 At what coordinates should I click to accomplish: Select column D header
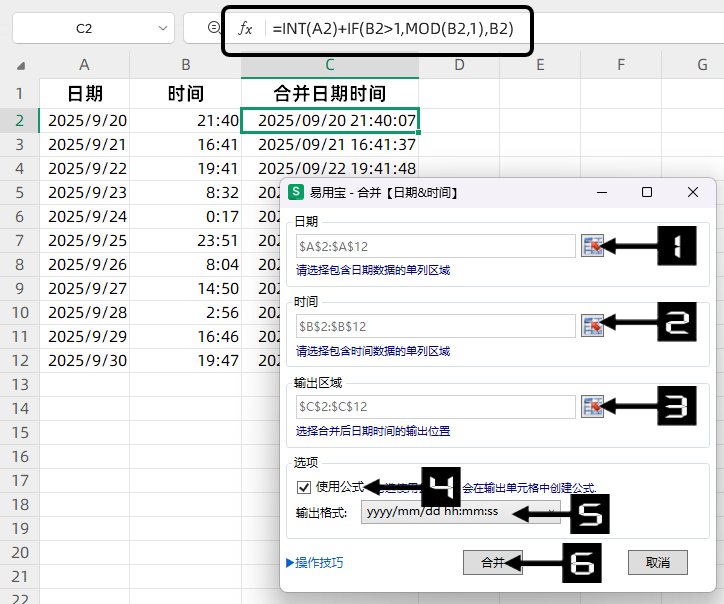(459, 65)
